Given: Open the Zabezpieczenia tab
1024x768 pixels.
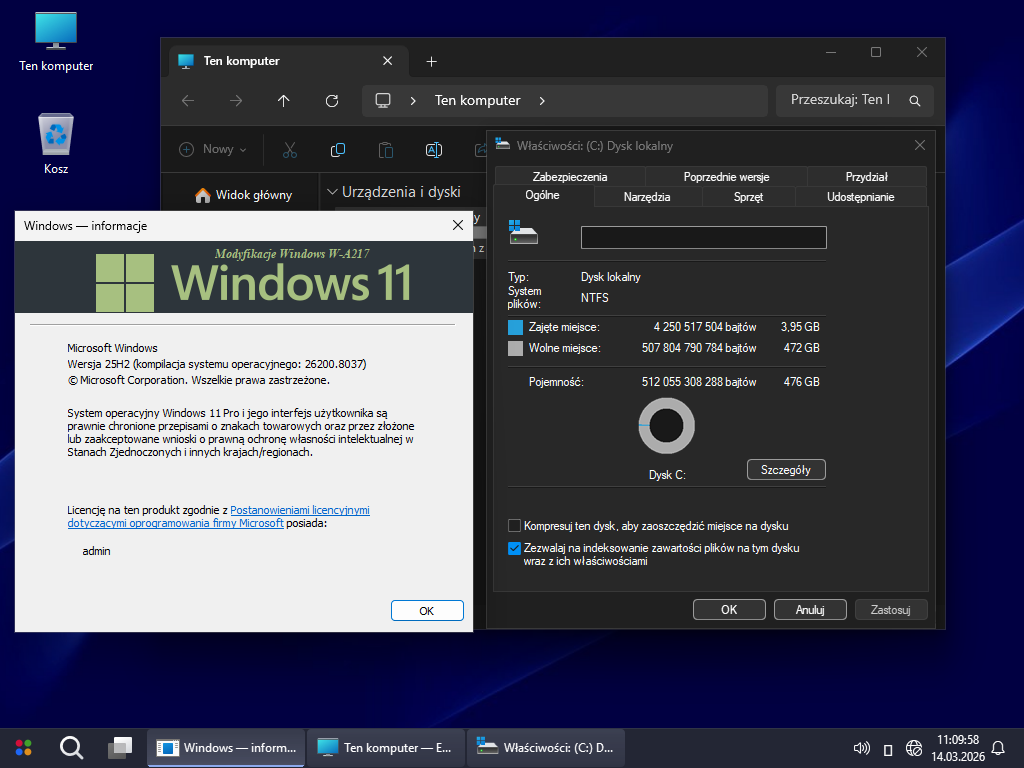Looking at the screenshot, I should [x=569, y=177].
